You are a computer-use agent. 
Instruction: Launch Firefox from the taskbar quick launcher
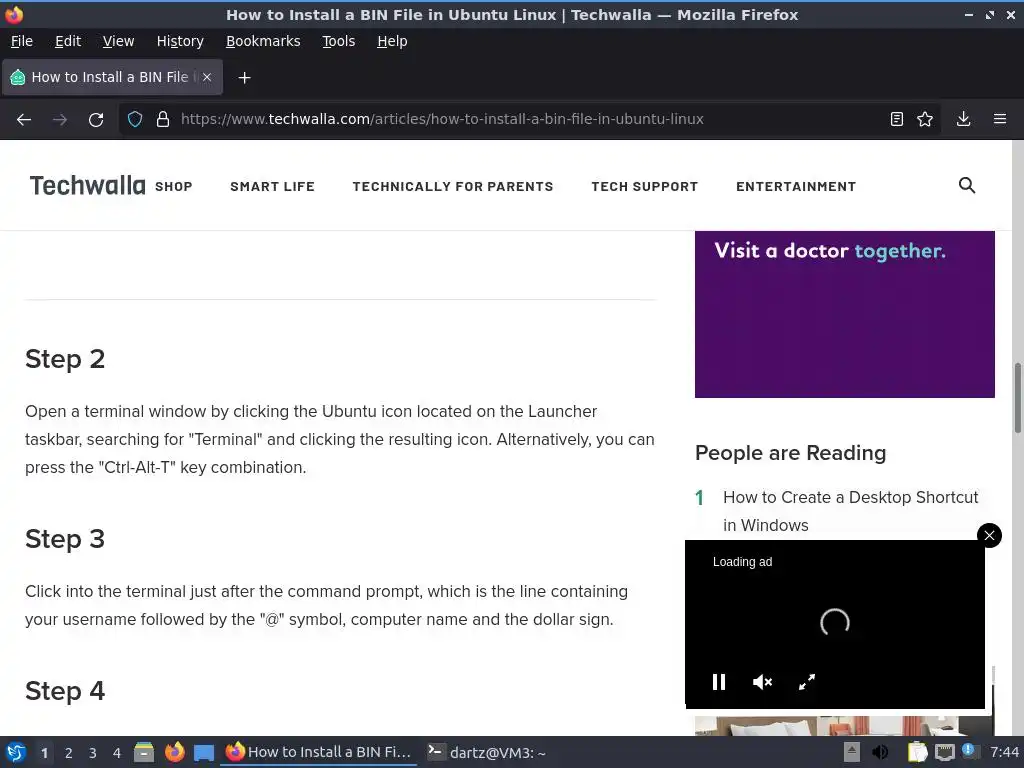pyautogui.click(x=174, y=752)
